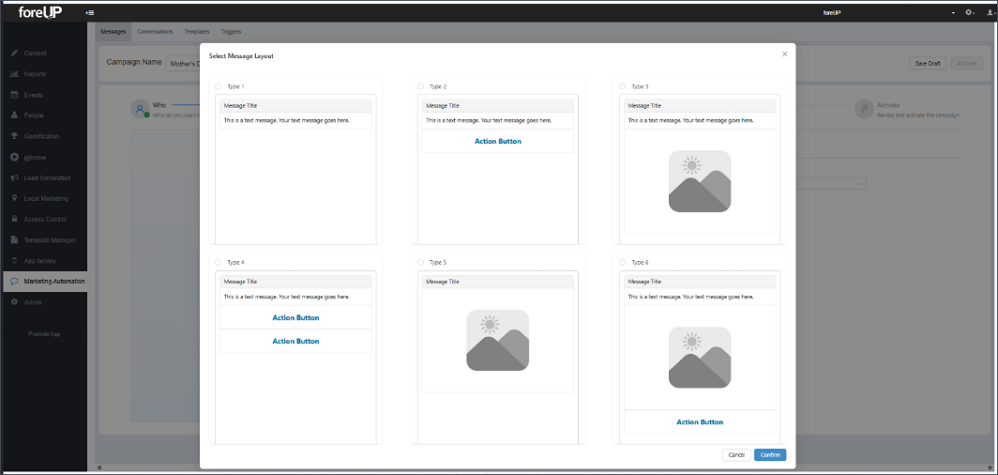Click the Type 5 image placeholder thumbnail
The width and height of the screenshot is (998, 475).
498,340
